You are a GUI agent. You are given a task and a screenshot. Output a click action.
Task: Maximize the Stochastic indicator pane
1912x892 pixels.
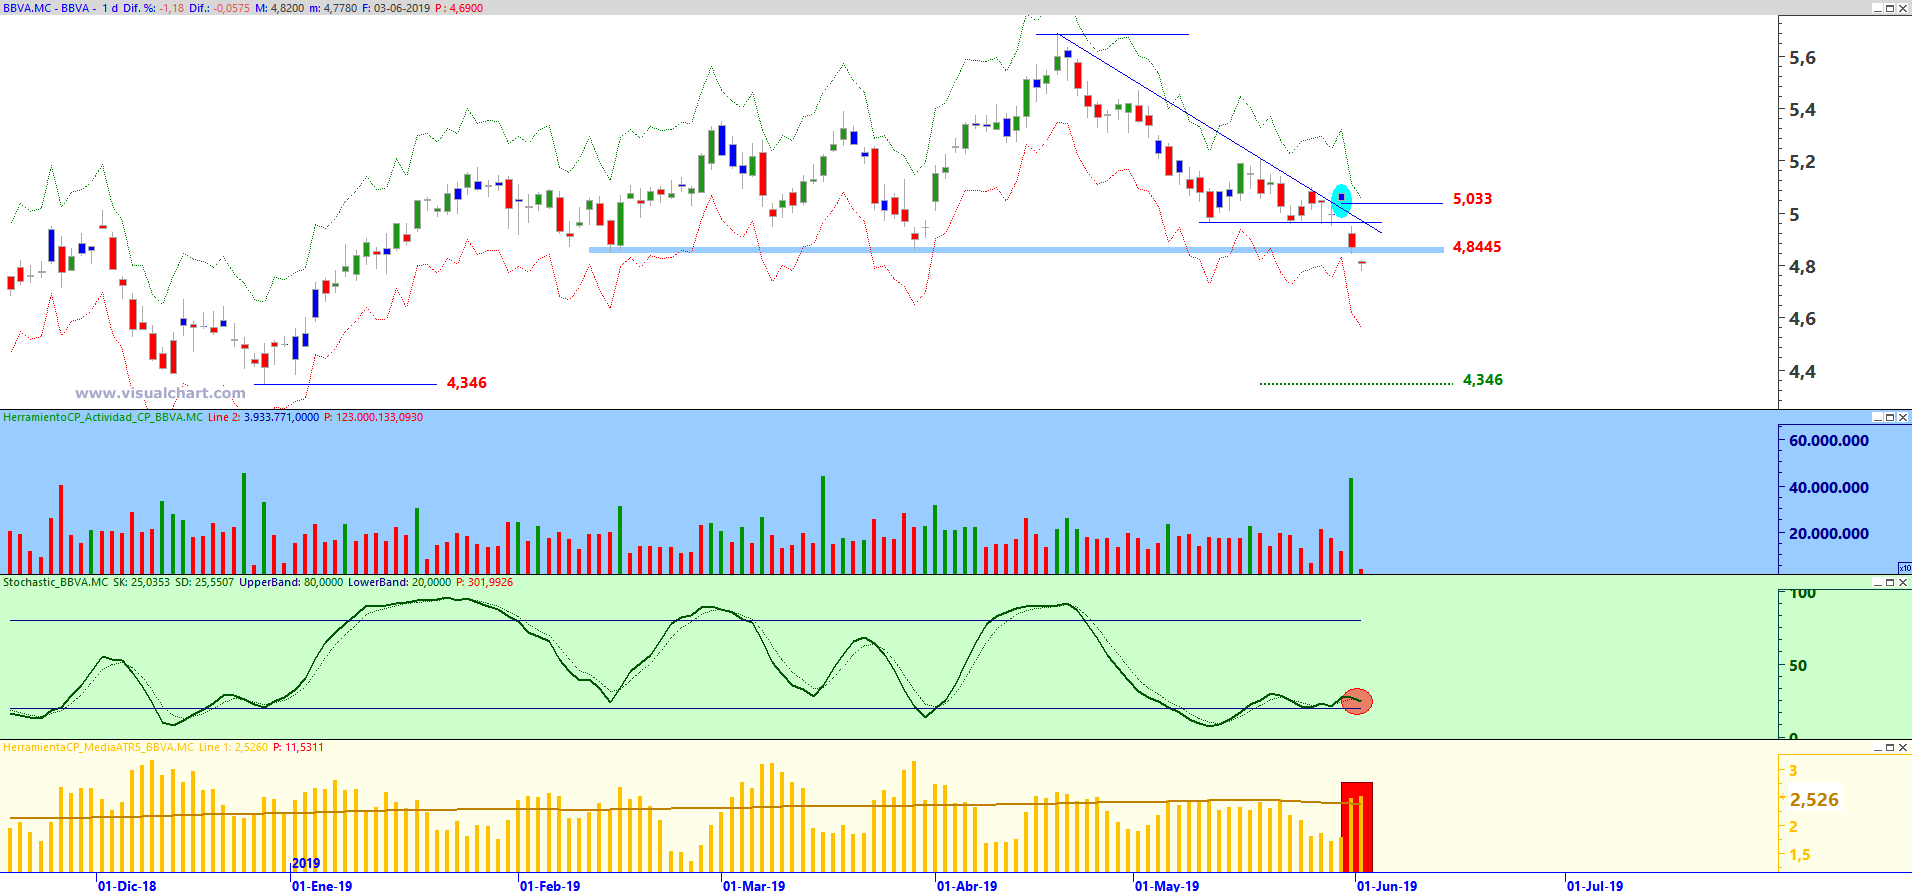1890,582
